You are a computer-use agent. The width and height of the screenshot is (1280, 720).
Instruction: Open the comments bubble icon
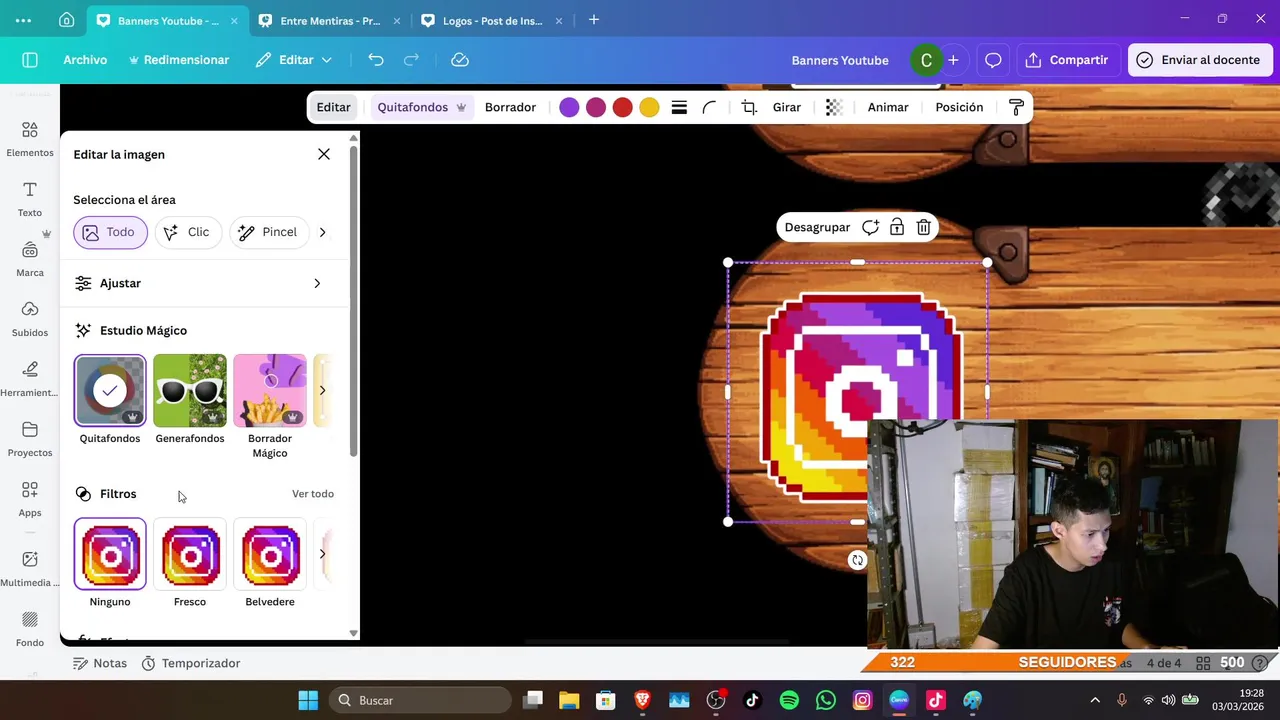click(993, 60)
